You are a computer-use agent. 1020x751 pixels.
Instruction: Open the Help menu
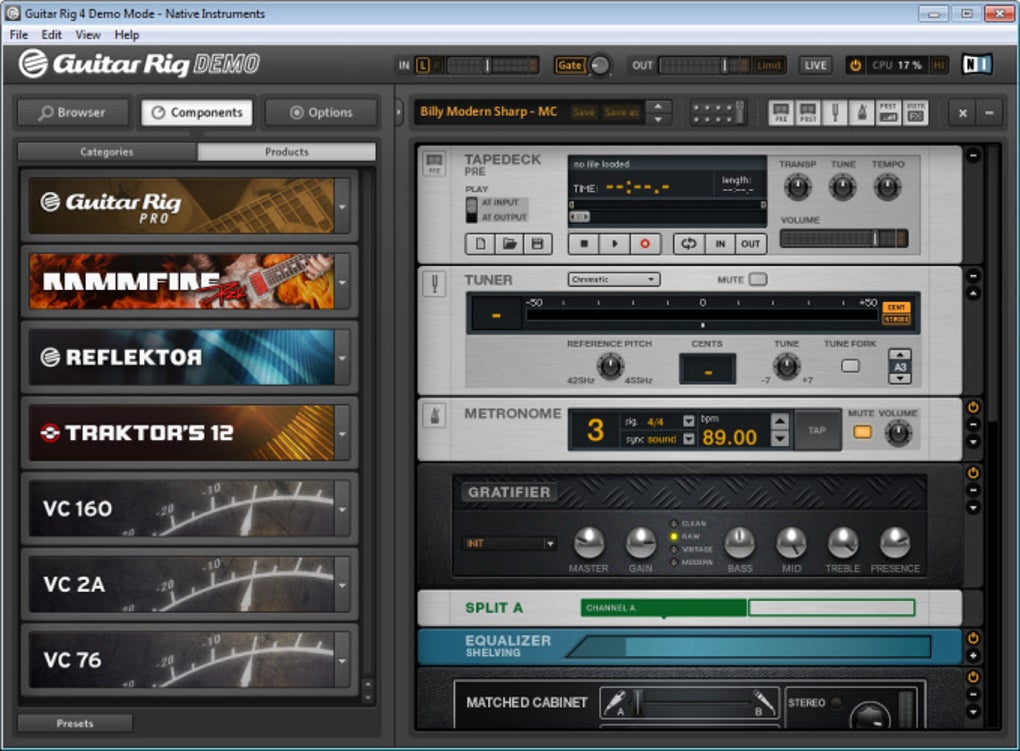pos(127,35)
